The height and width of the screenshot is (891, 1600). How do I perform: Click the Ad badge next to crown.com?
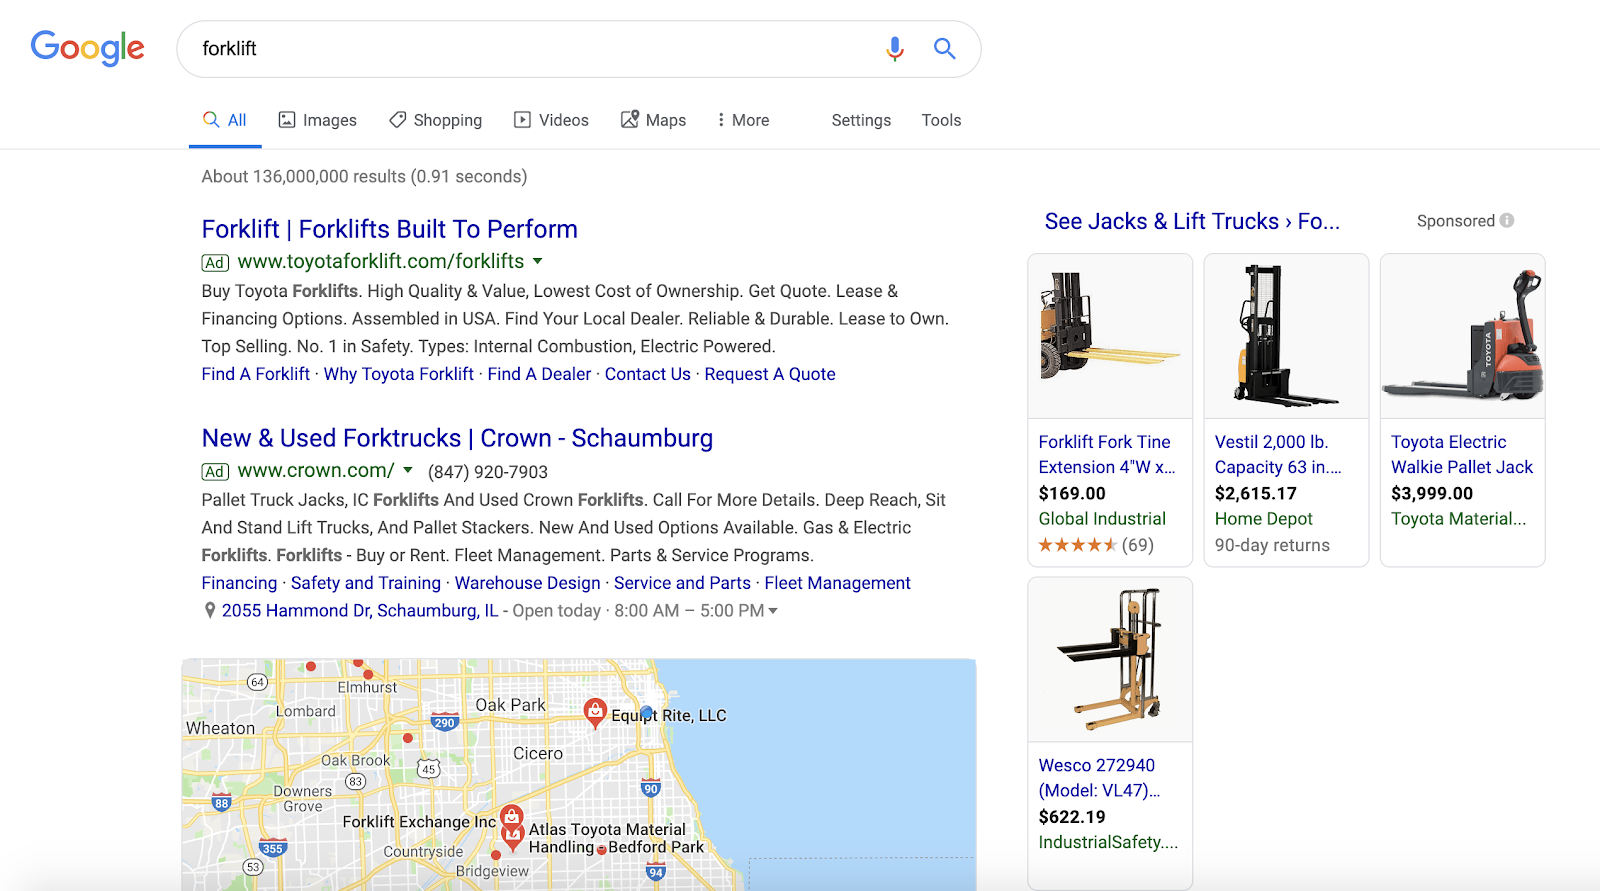[215, 472]
